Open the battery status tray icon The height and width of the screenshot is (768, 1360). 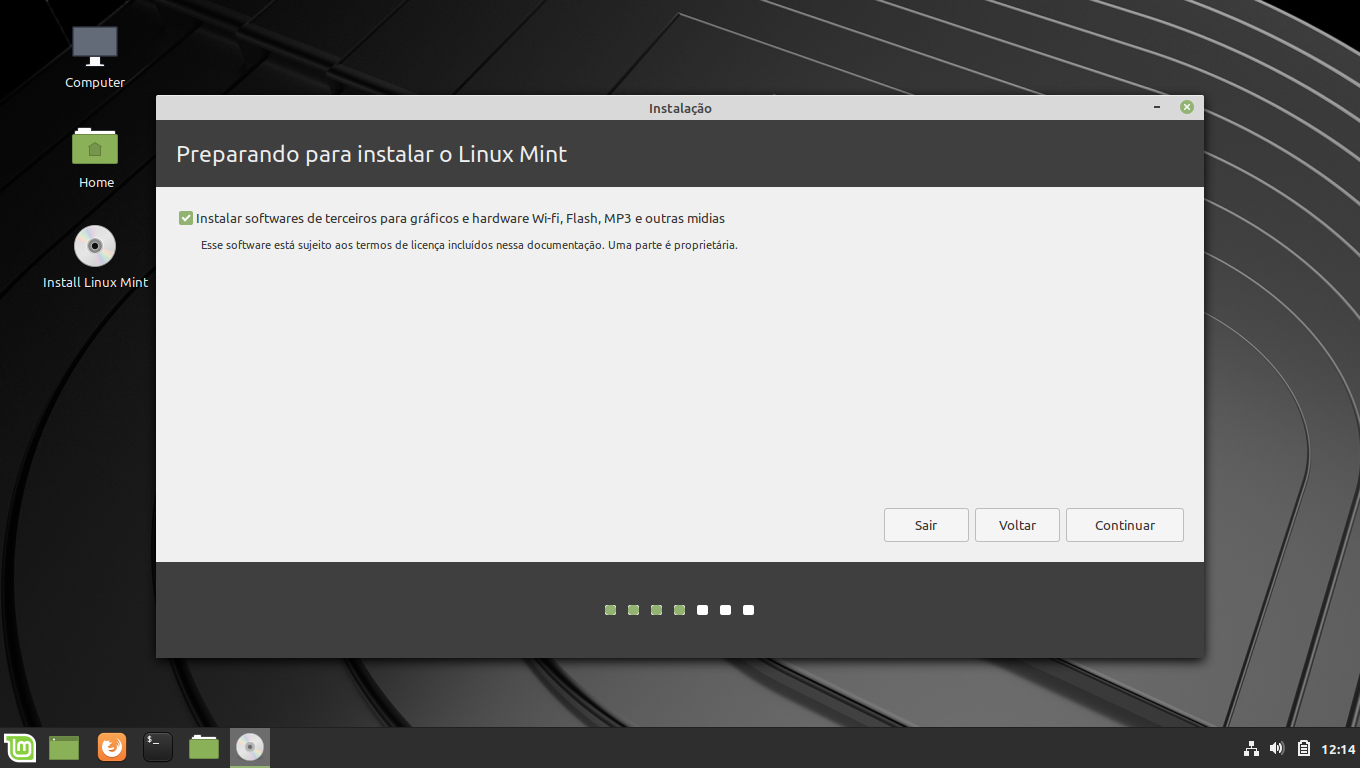pyautogui.click(x=1304, y=748)
